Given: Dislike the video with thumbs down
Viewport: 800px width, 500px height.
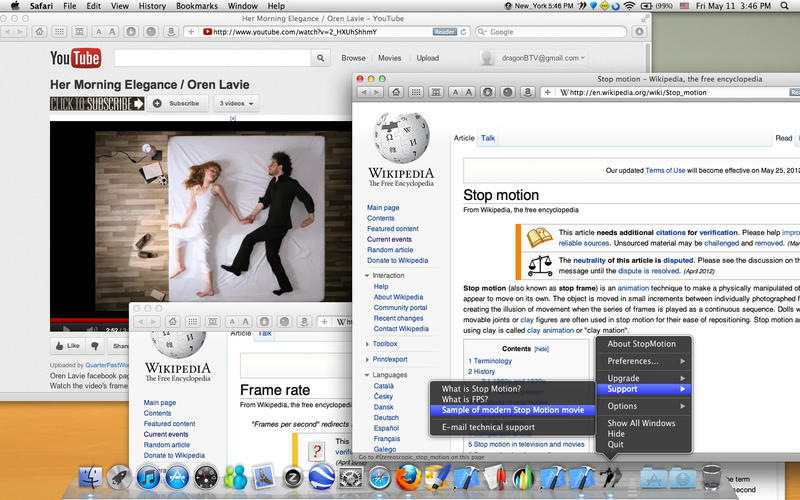Looking at the screenshot, I should 95,346.
